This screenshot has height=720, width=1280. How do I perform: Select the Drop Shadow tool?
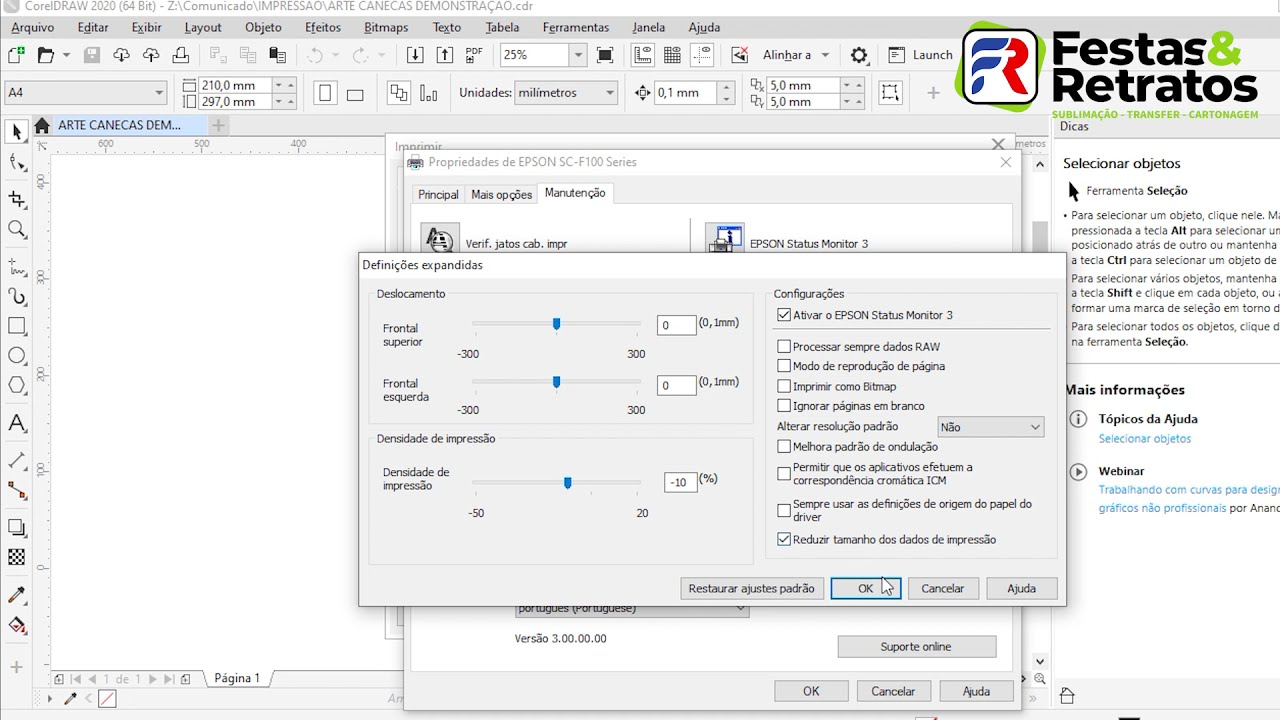[17, 527]
